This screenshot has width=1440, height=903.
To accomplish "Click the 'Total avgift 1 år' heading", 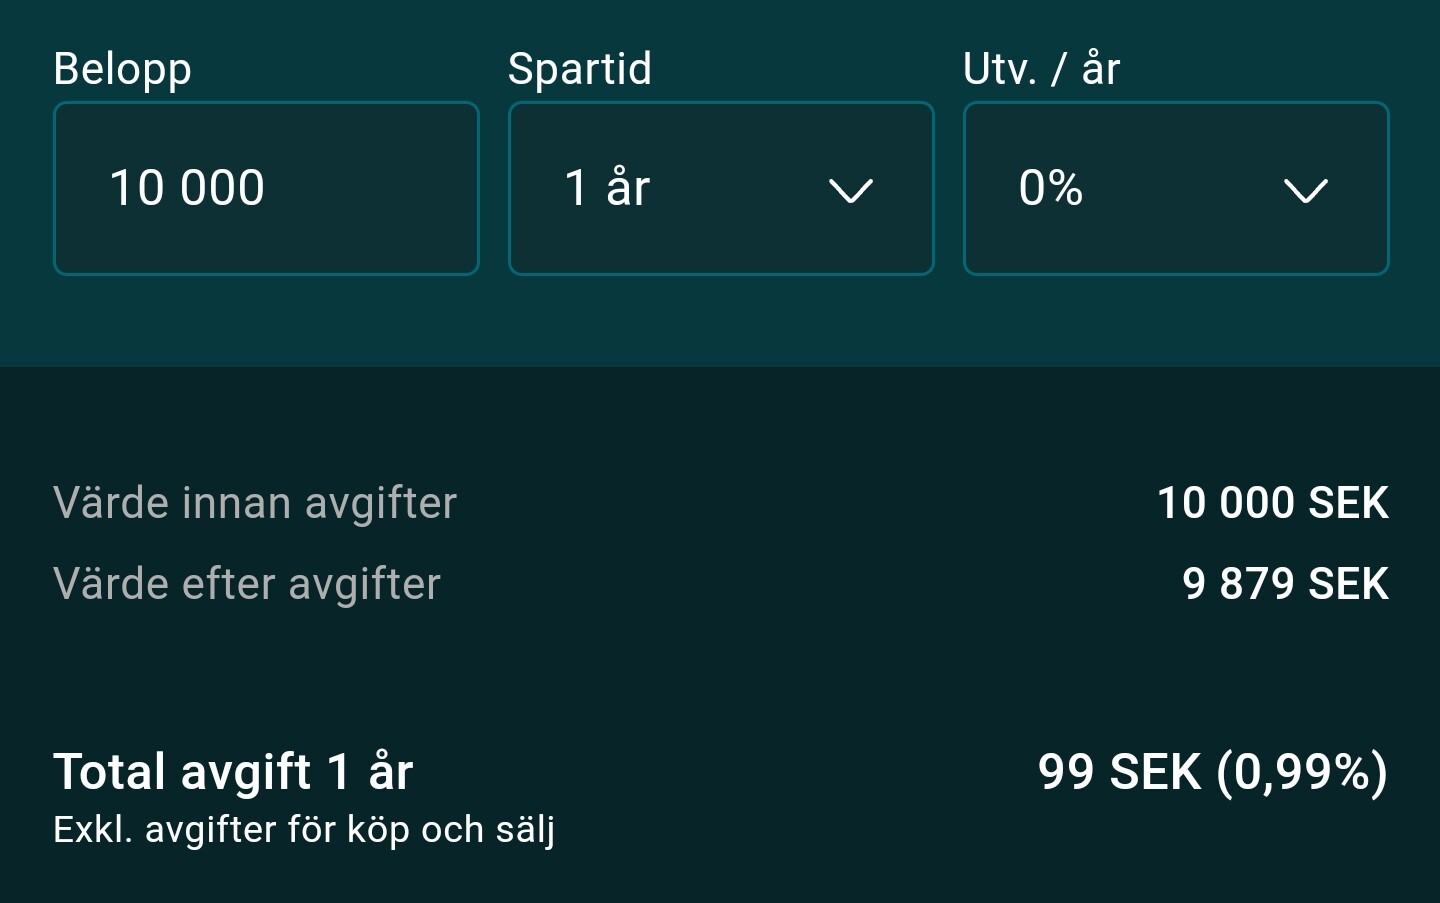I will [x=232, y=771].
